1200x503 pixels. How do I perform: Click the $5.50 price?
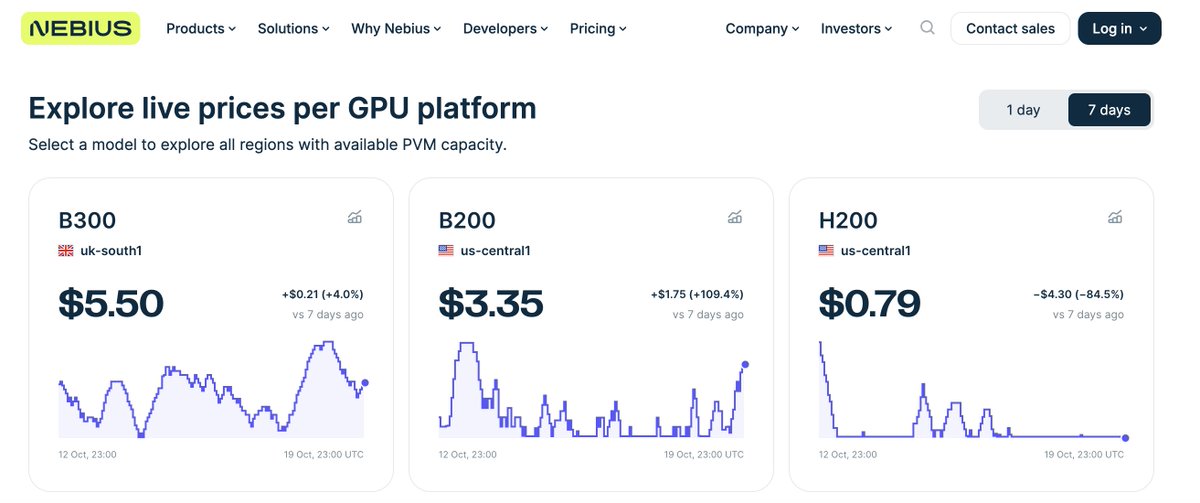111,303
